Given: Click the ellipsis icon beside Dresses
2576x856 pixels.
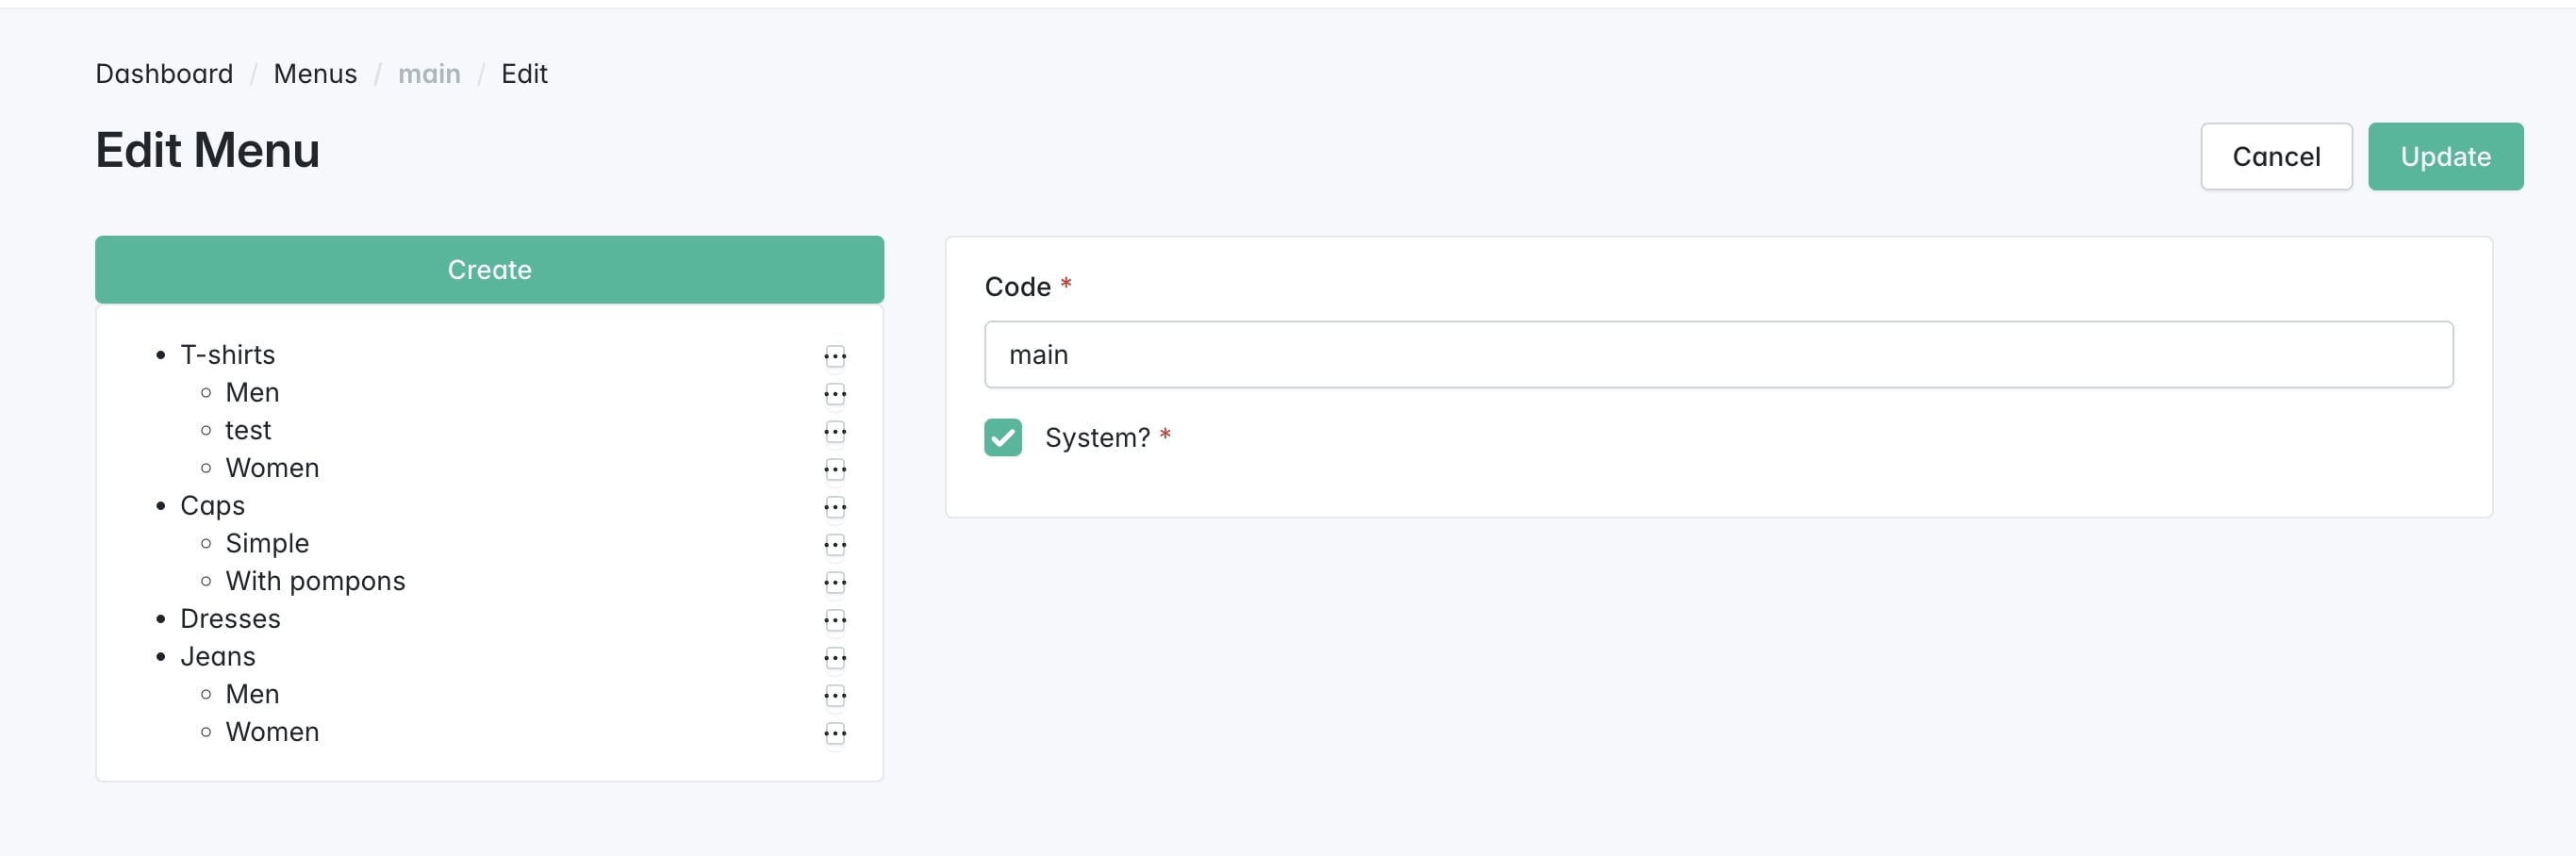Looking at the screenshot, I should 835,620.
